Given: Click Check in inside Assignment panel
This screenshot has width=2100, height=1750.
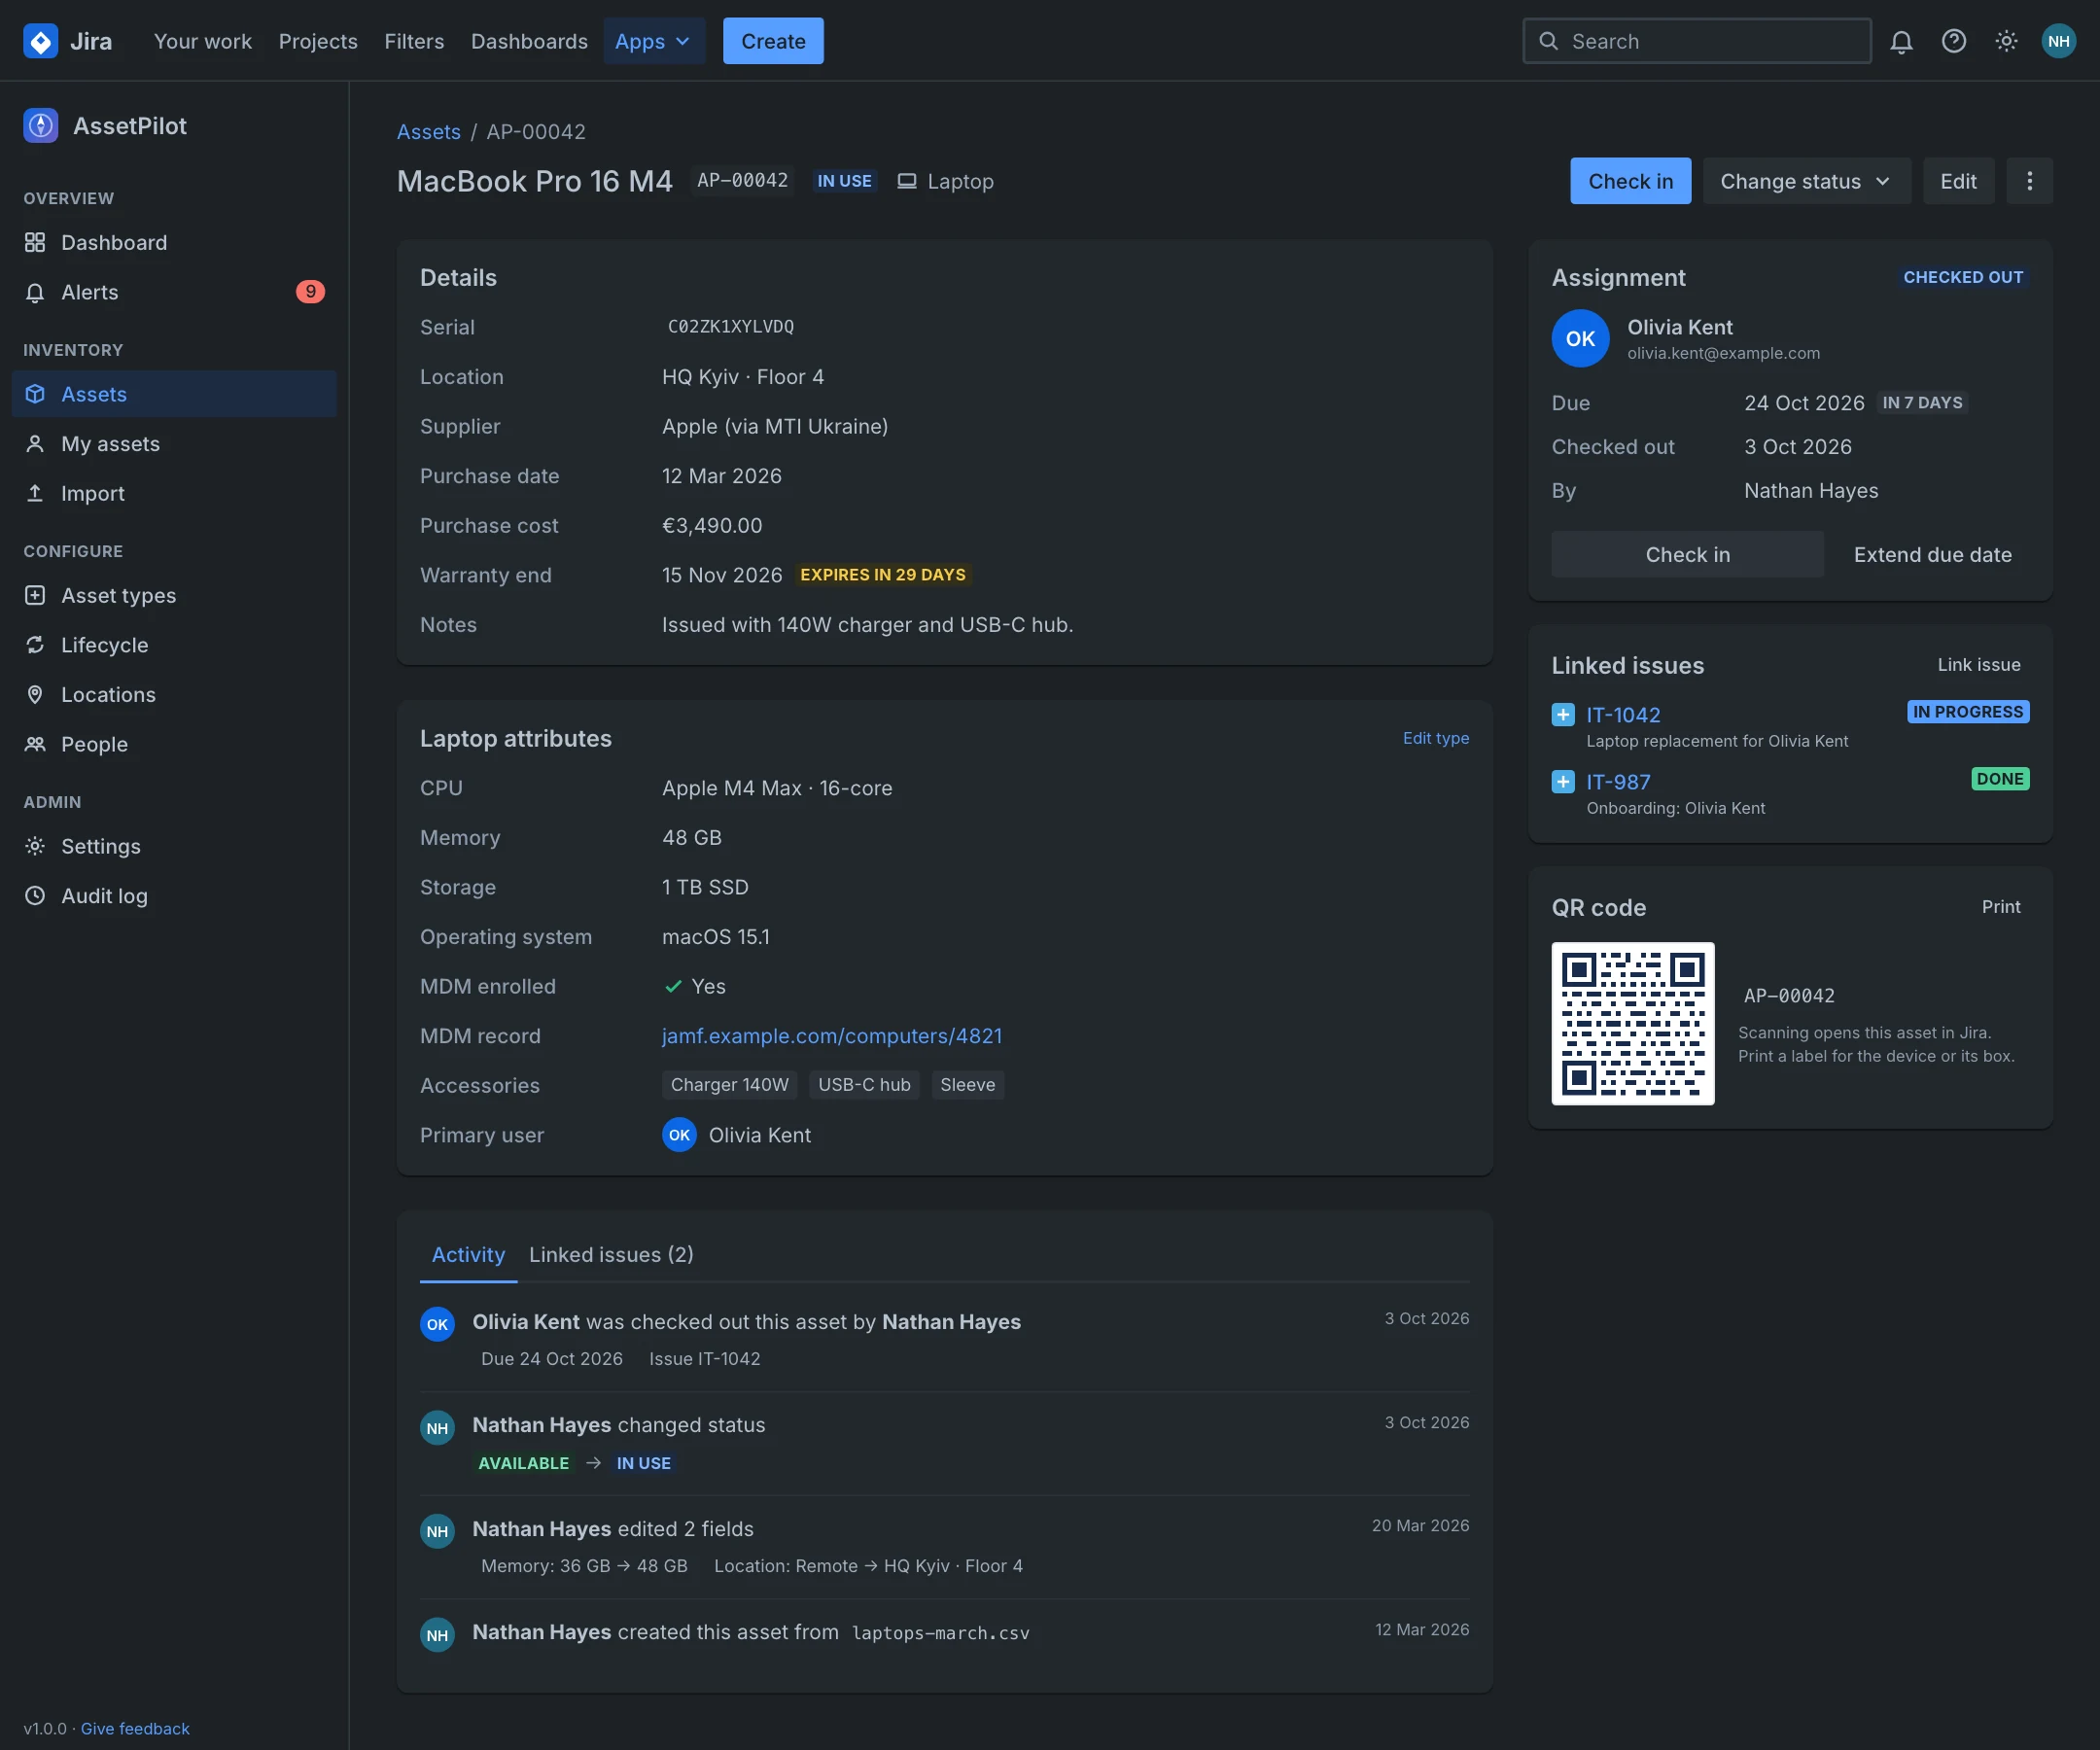Looking at the screenshot, I should tap(1687, 554).
